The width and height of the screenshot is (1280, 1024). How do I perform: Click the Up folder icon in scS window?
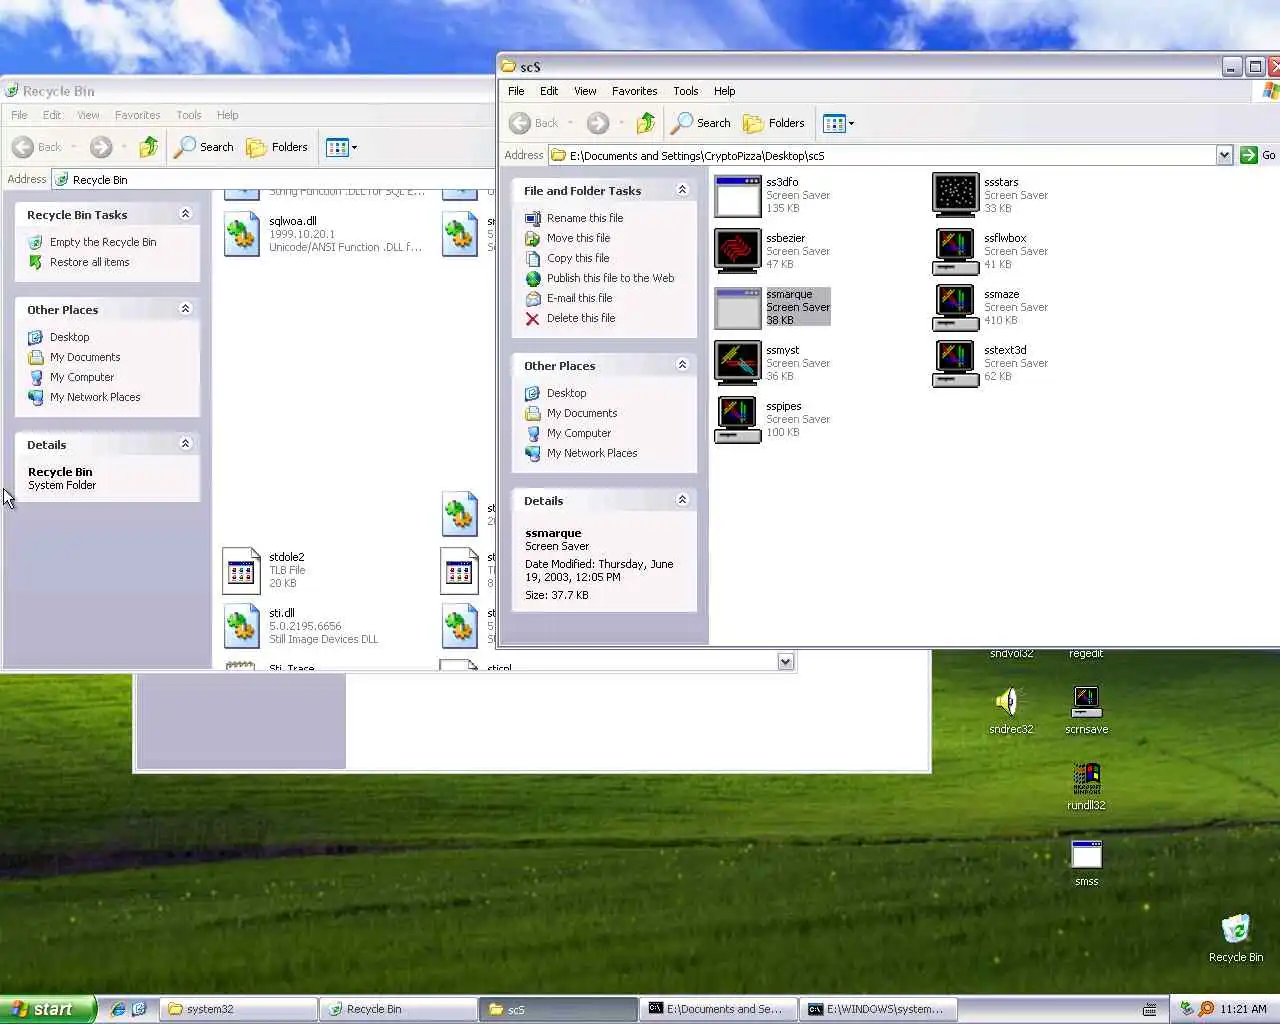pyautogui.click(x=646, y=123)
